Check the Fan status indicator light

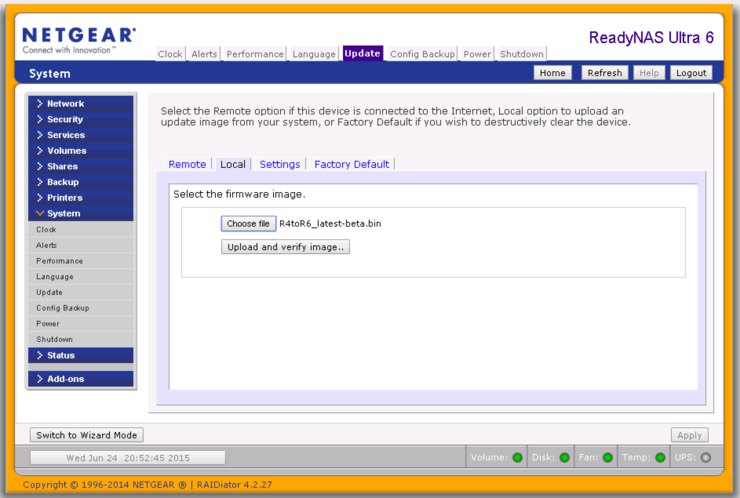pos(608,457)
